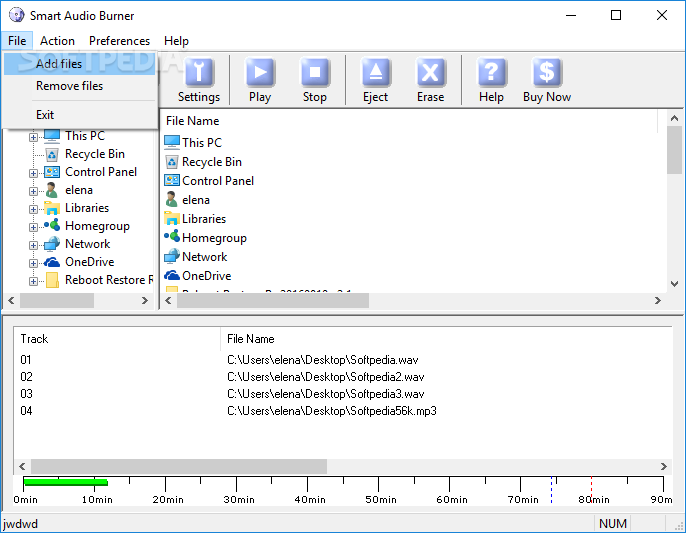This screenshot has width=686, height=533.
Task: Select OneDrive in folder tree
Action: coord(90,262)
